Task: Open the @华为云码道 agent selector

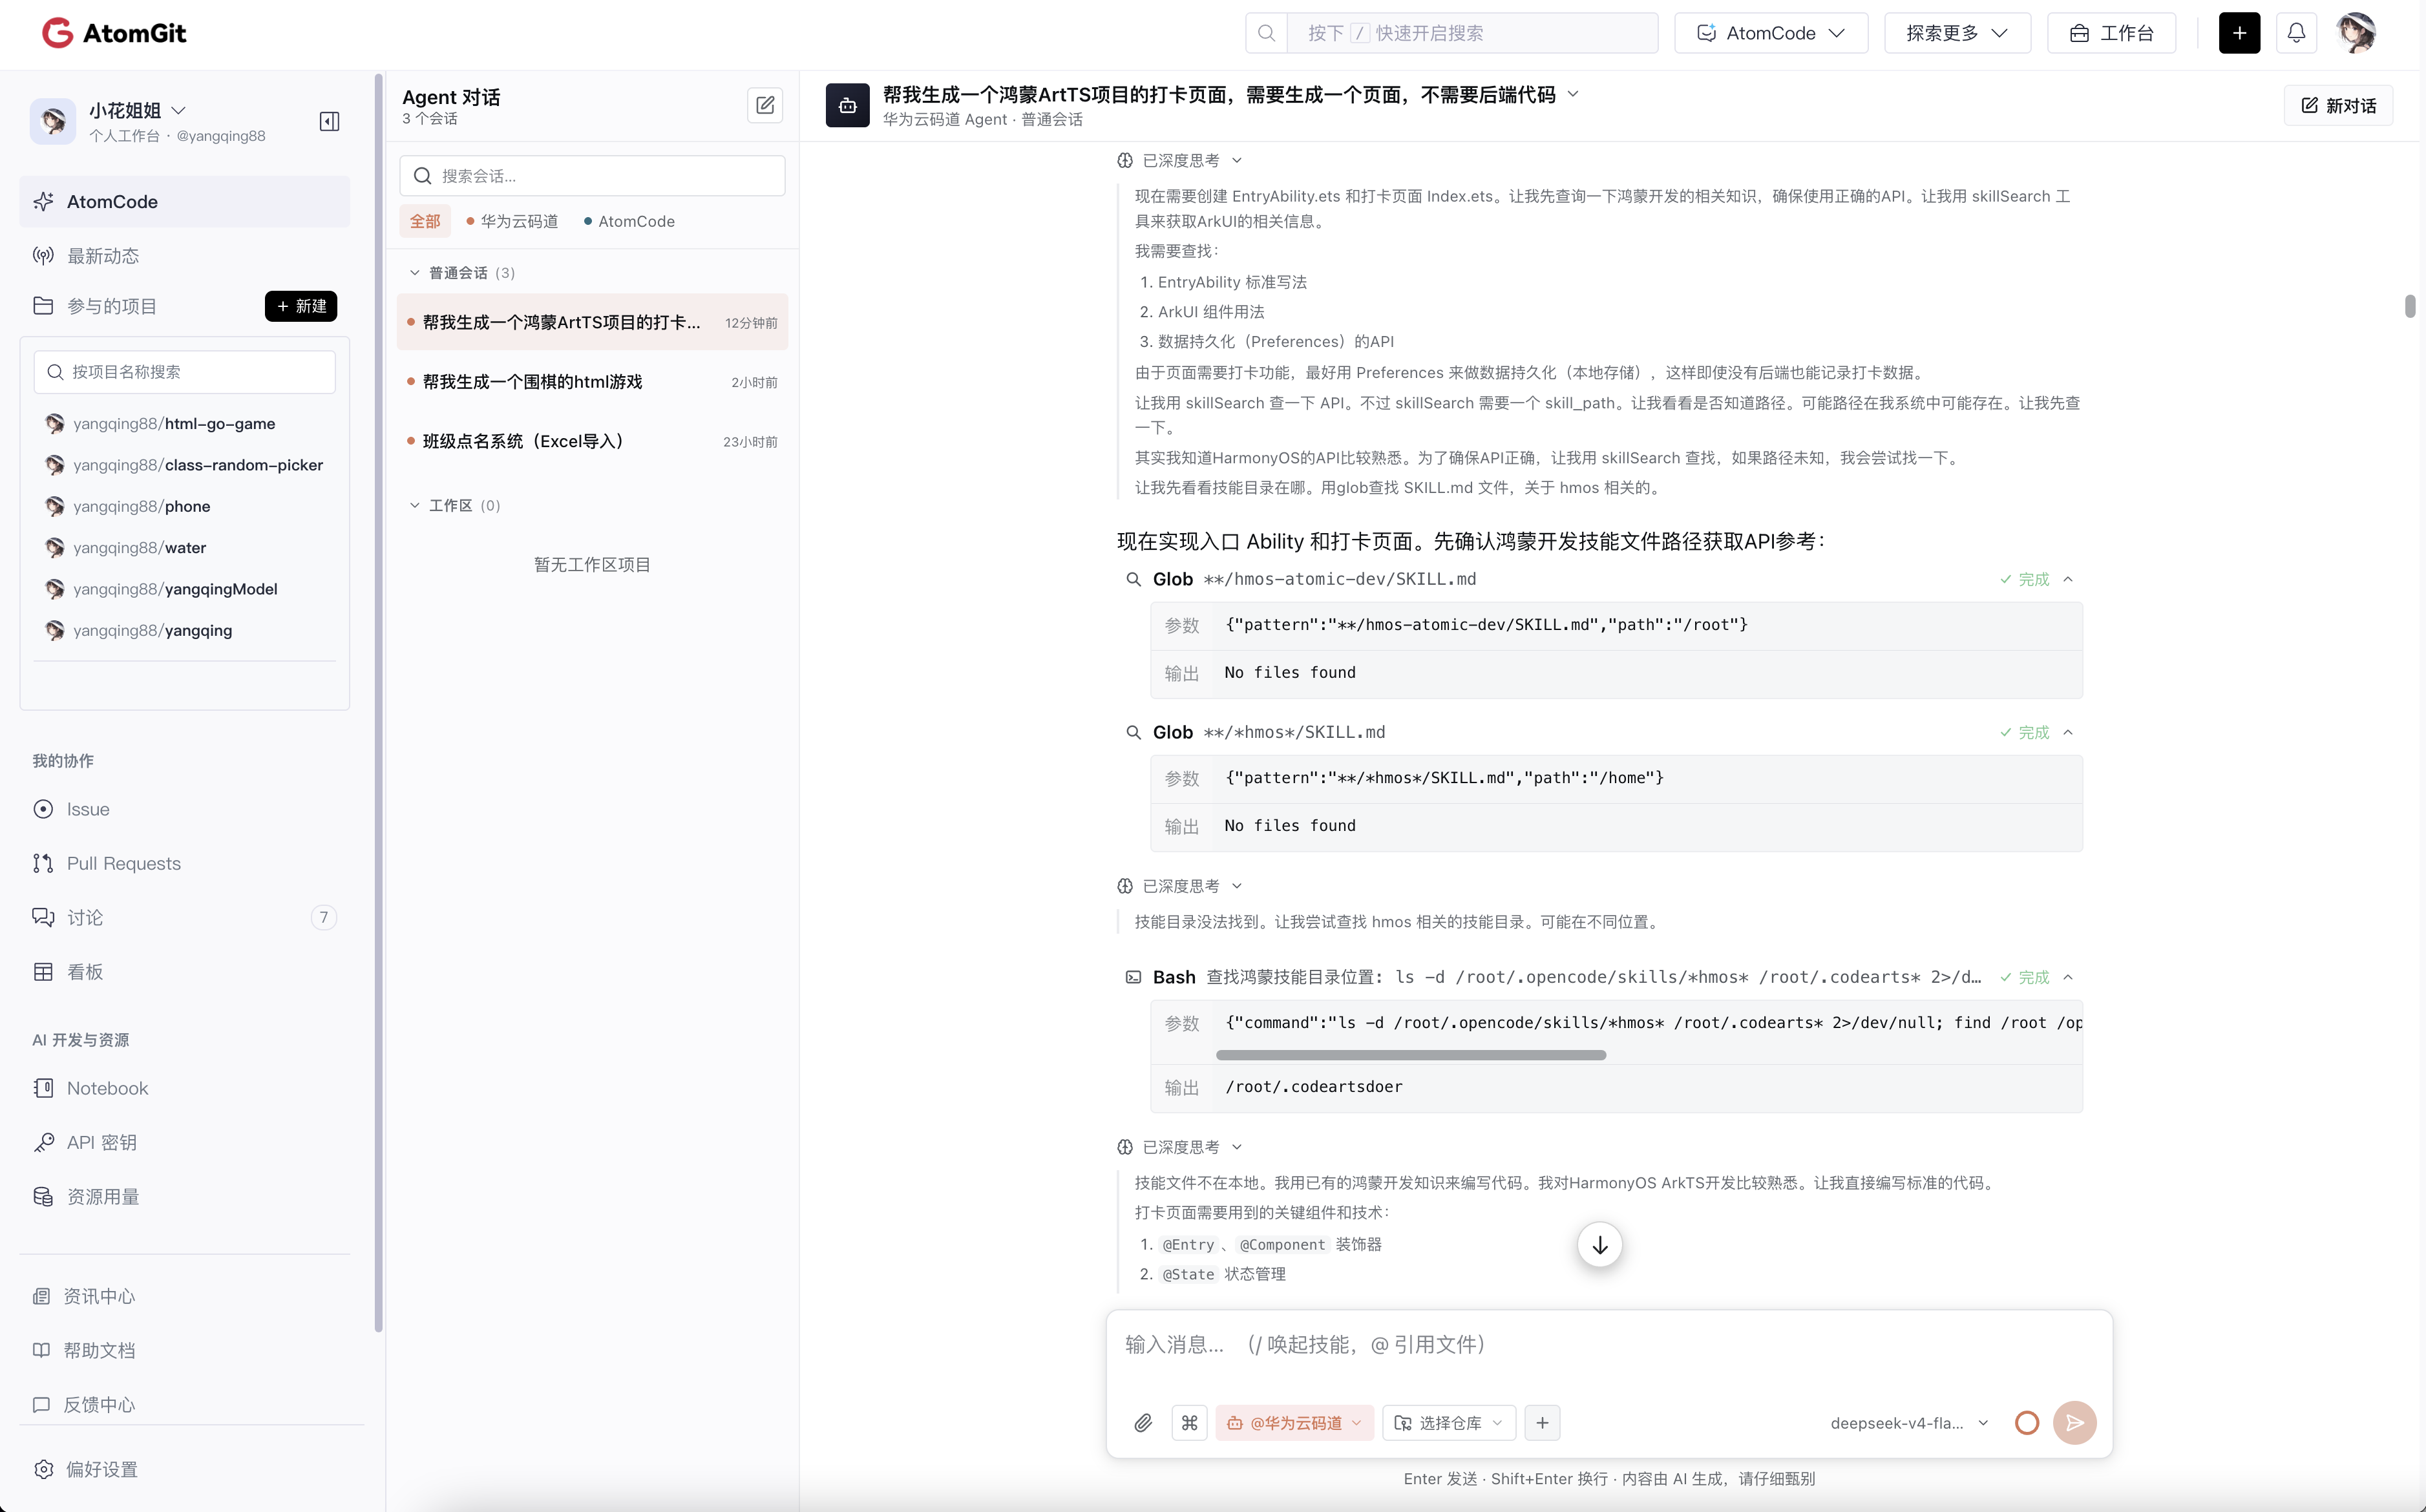Action: (x=1294, y=1422)
